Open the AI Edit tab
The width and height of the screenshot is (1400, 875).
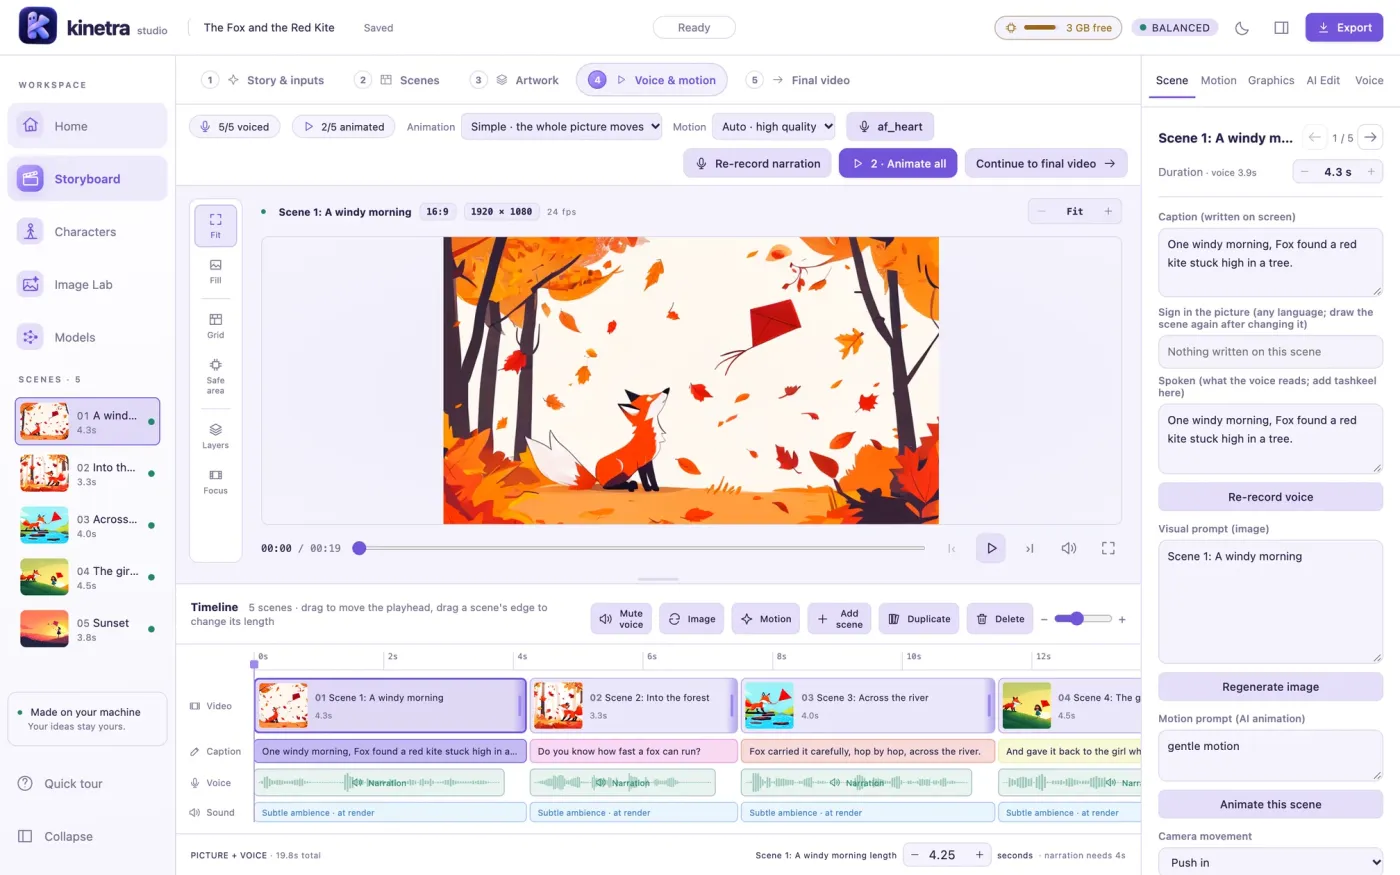click(x=1323, y=80)
